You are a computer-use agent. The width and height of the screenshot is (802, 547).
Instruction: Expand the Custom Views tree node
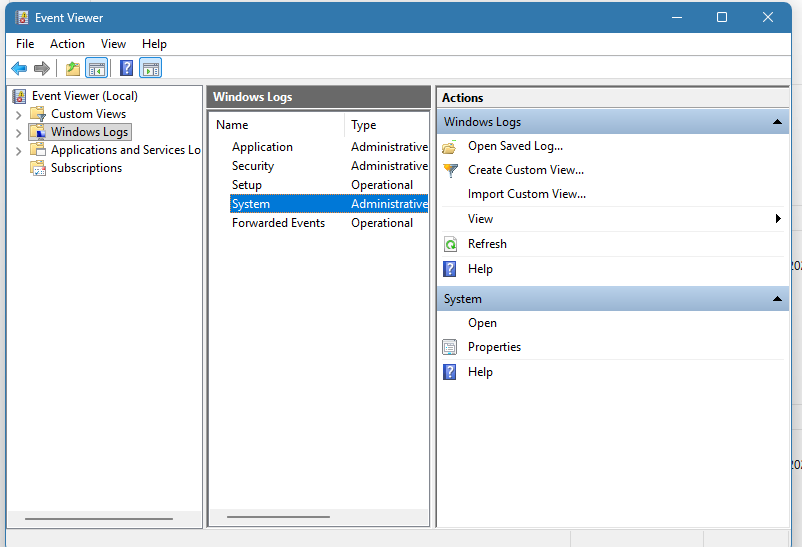pos(18,115)
